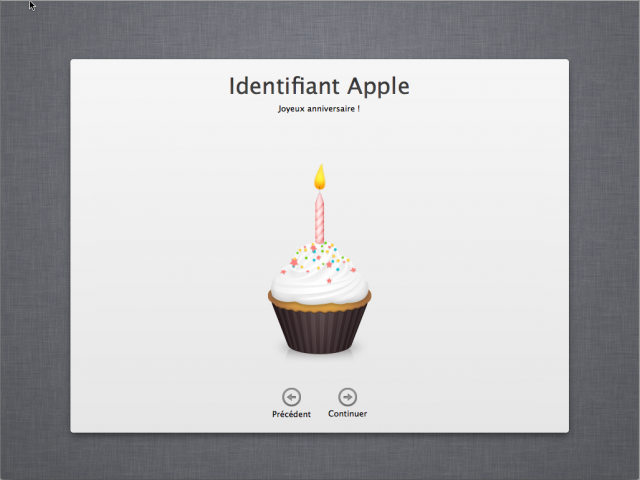The height and width of the screenshot is (480, 640).
Task: Click the Précédent left-arrow icon
Action: pos(291,397)
